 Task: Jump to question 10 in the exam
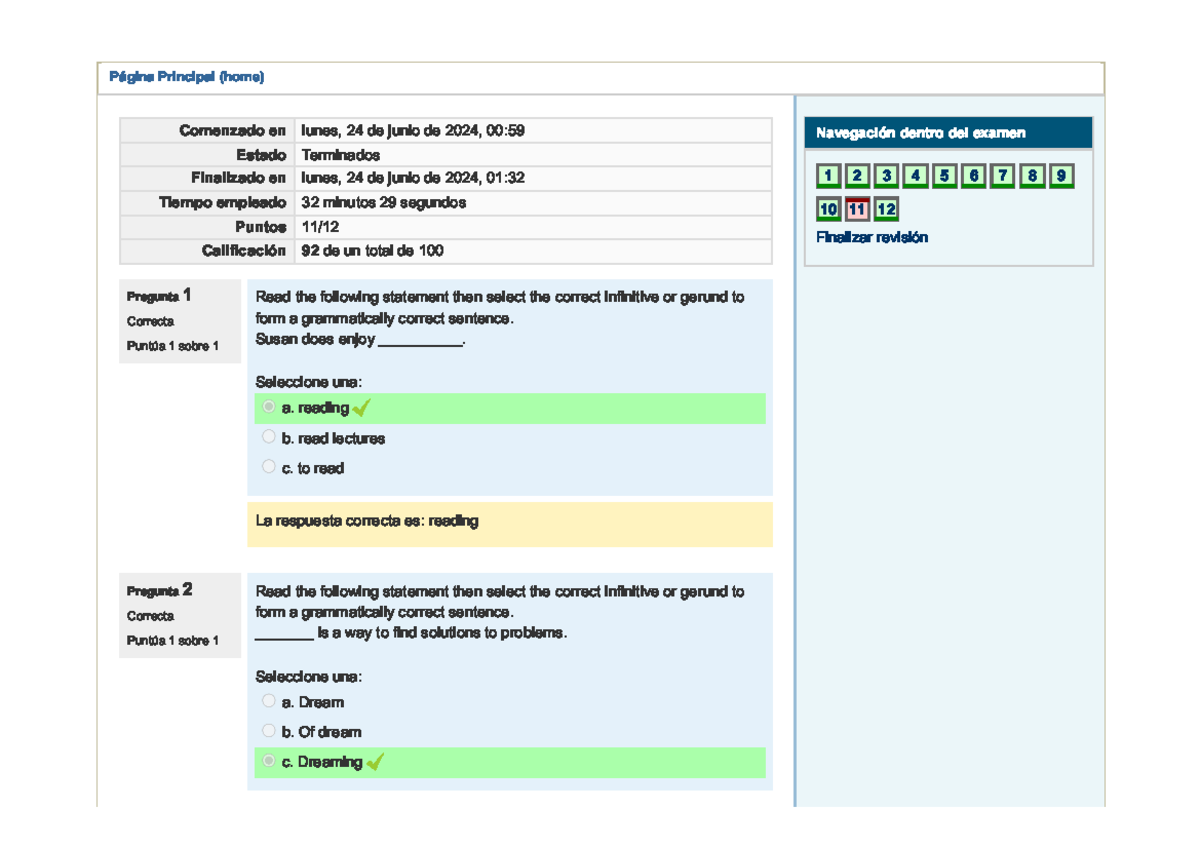828,209
